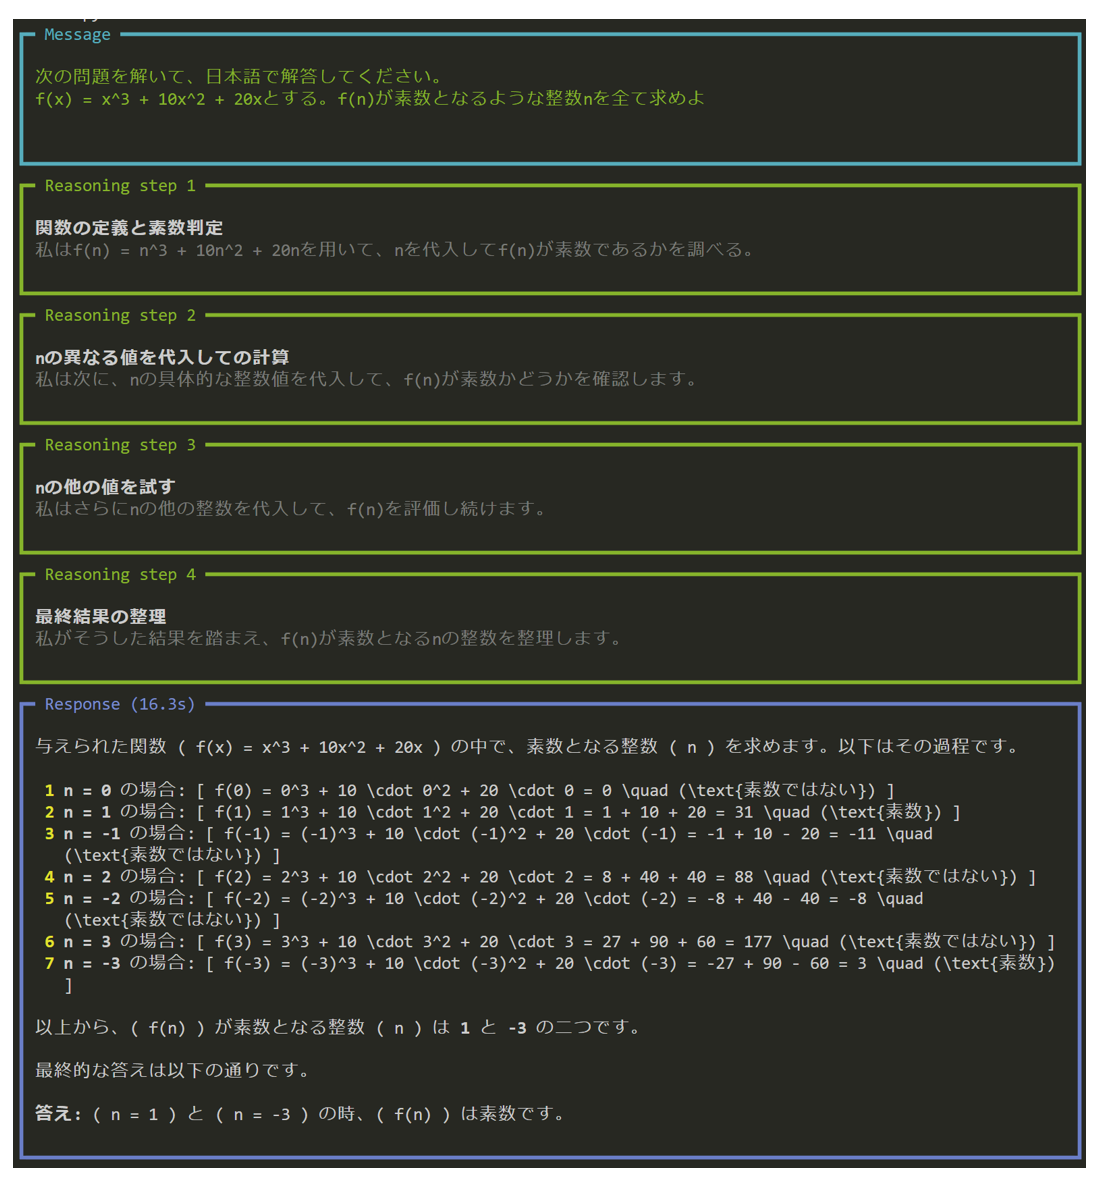This screenshot has height=1178, width=1098.
Task: Select the Reasoning step 1 panel header
Action: [x=121, y=185]
